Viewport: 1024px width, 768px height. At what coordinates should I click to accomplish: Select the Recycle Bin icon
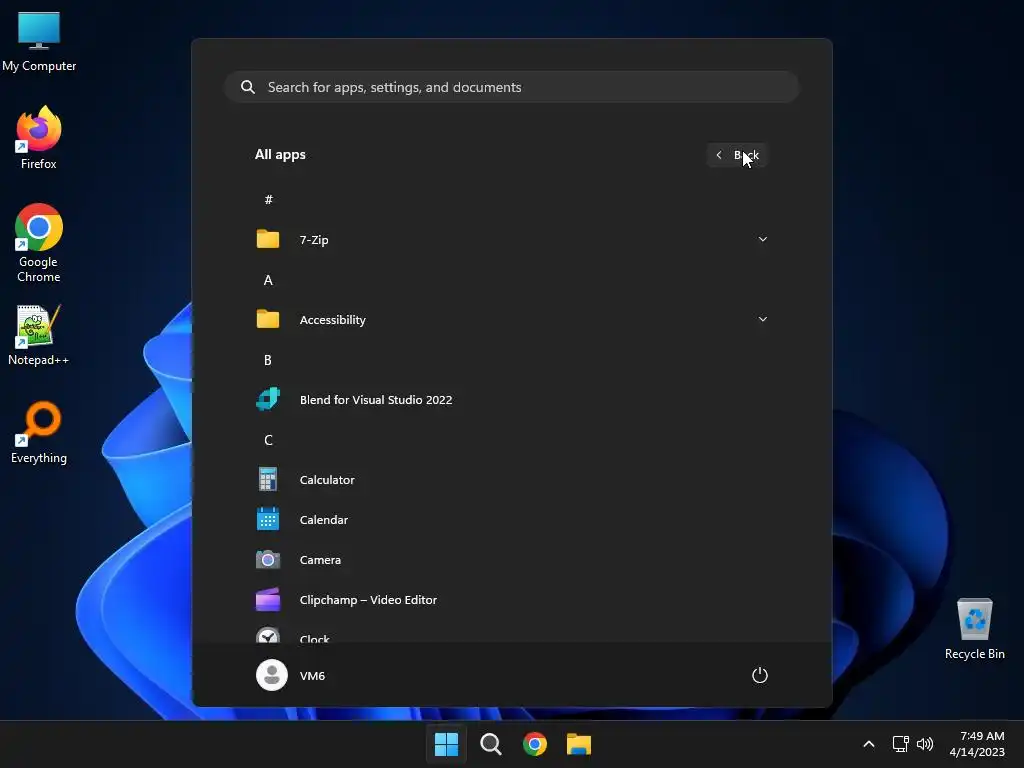click(974, 629)
